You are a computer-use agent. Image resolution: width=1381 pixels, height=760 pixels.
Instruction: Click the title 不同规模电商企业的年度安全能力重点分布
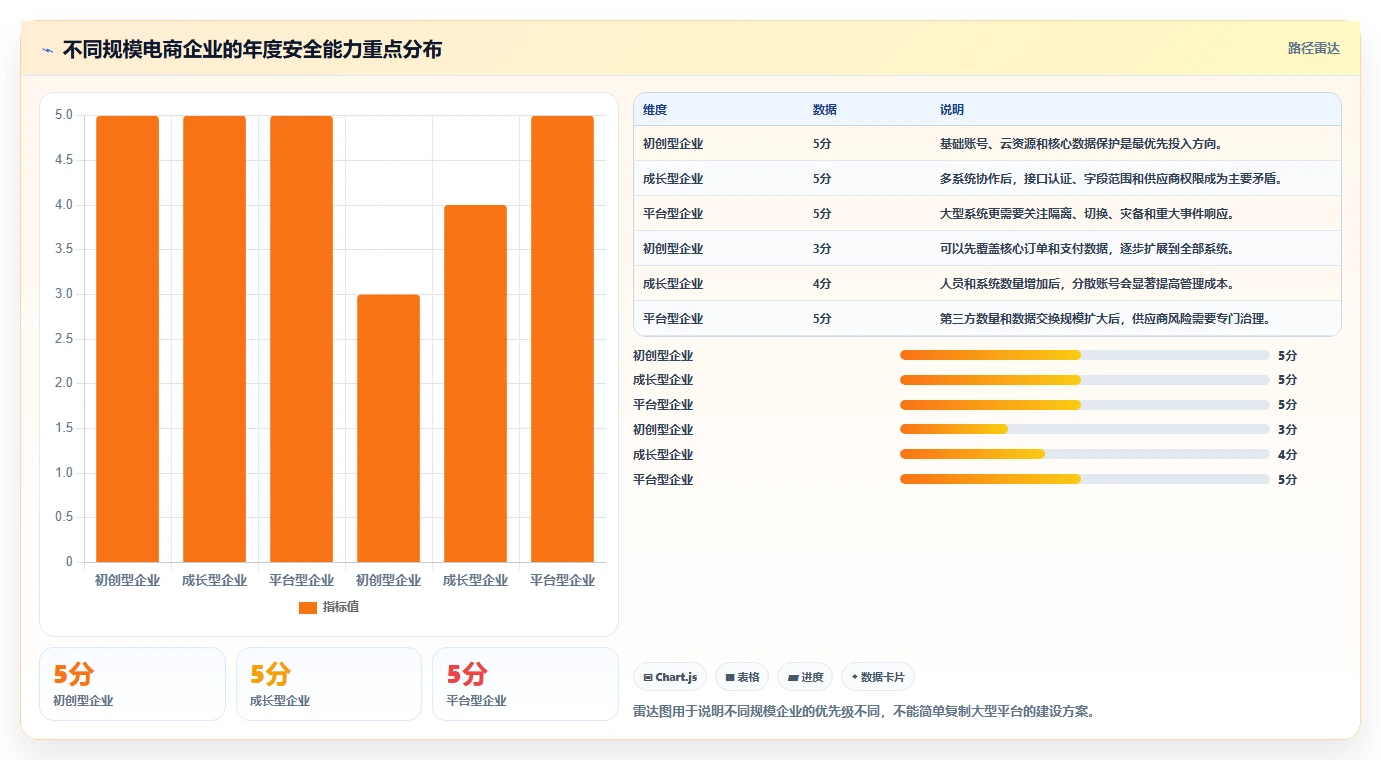point(252,50)
